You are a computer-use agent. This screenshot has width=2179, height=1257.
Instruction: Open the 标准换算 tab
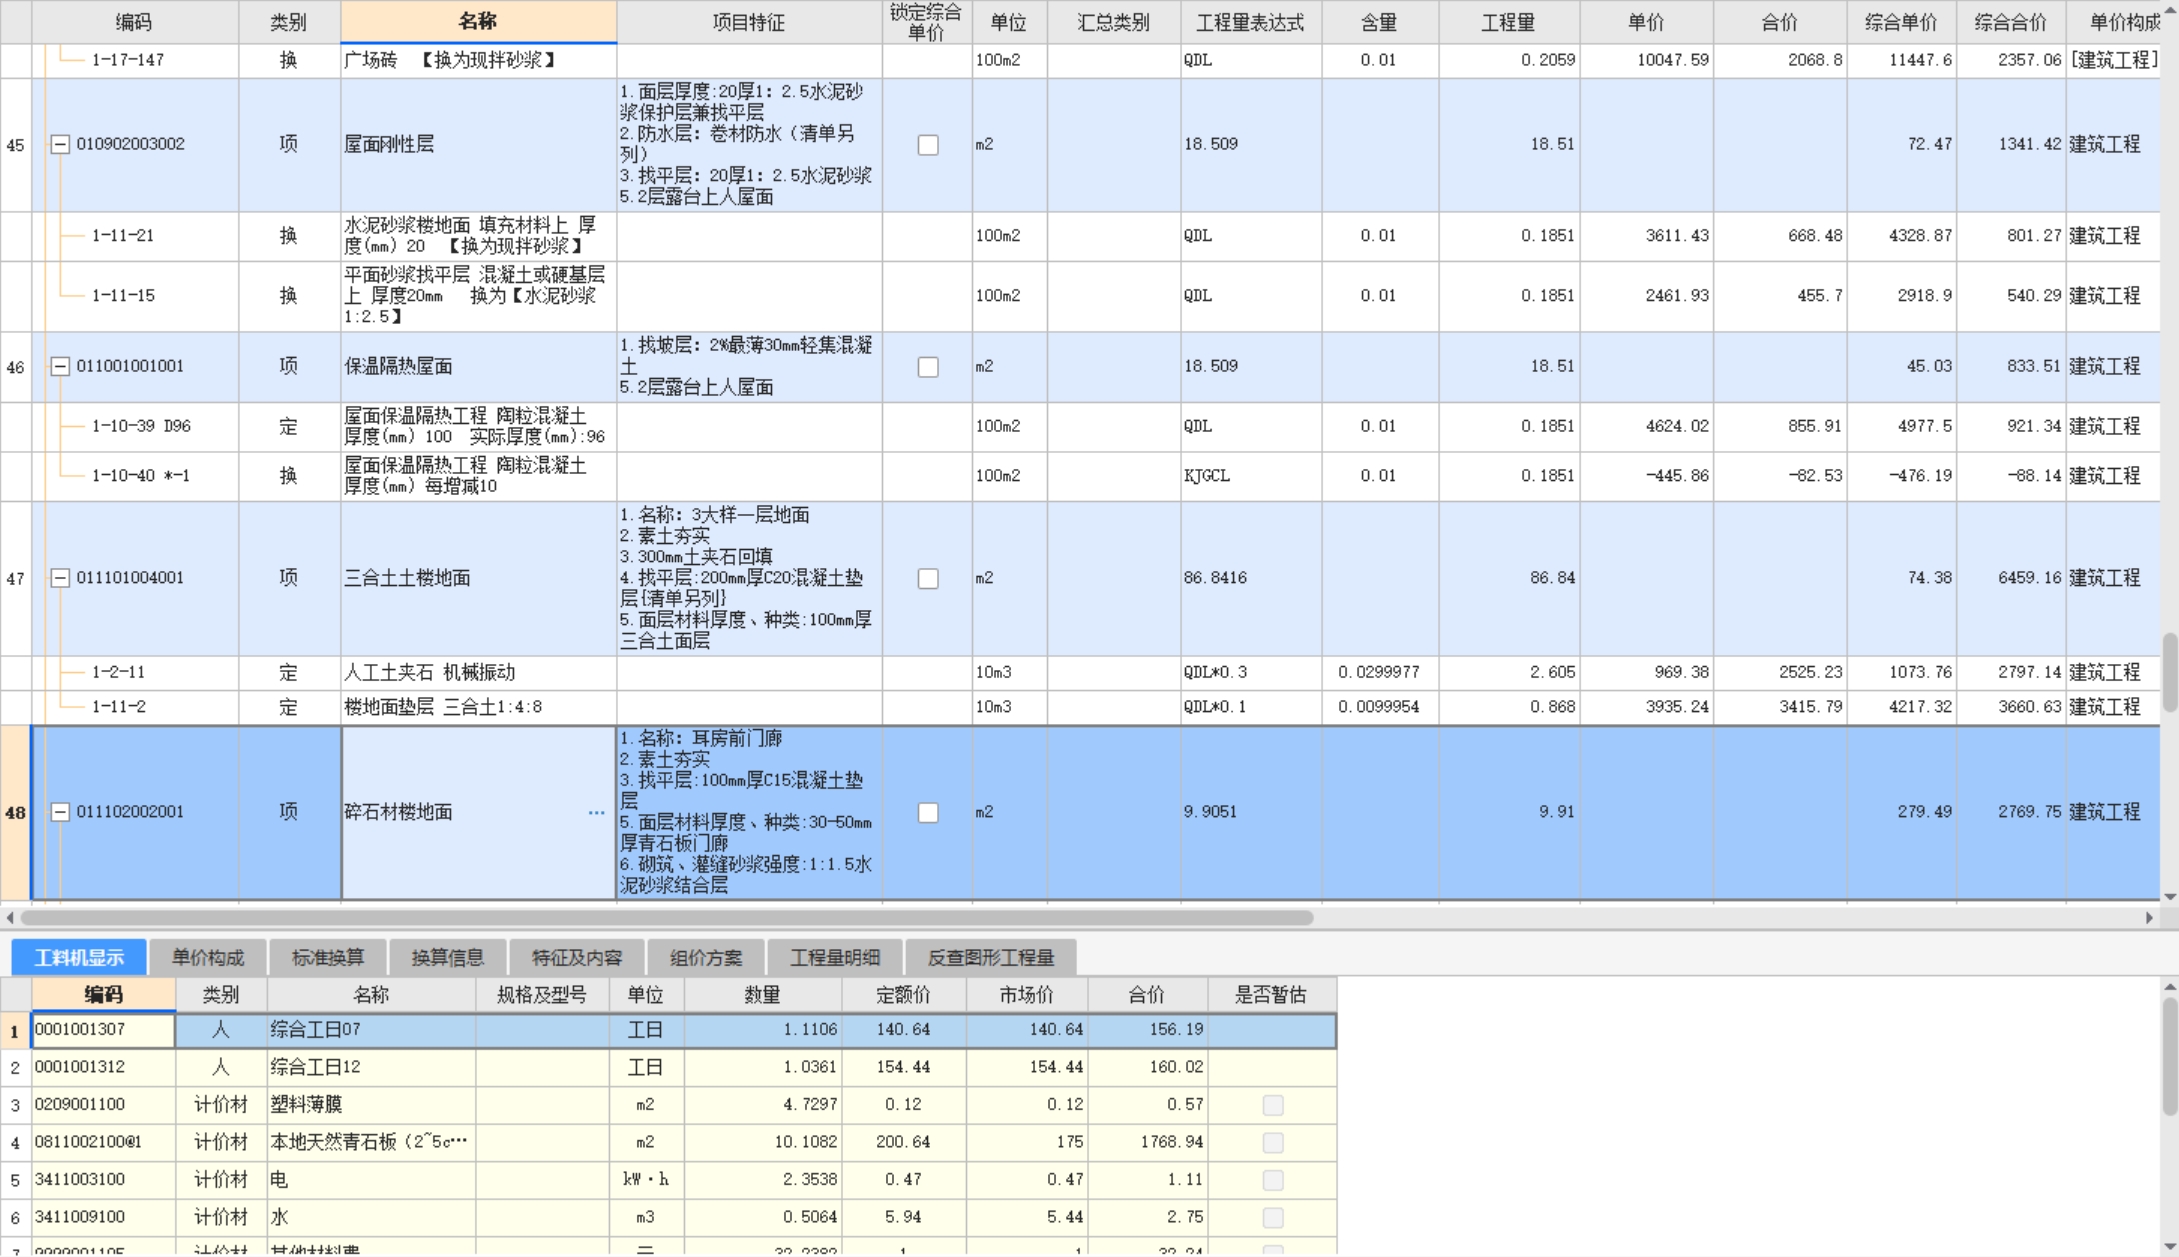tap(327, 957)
